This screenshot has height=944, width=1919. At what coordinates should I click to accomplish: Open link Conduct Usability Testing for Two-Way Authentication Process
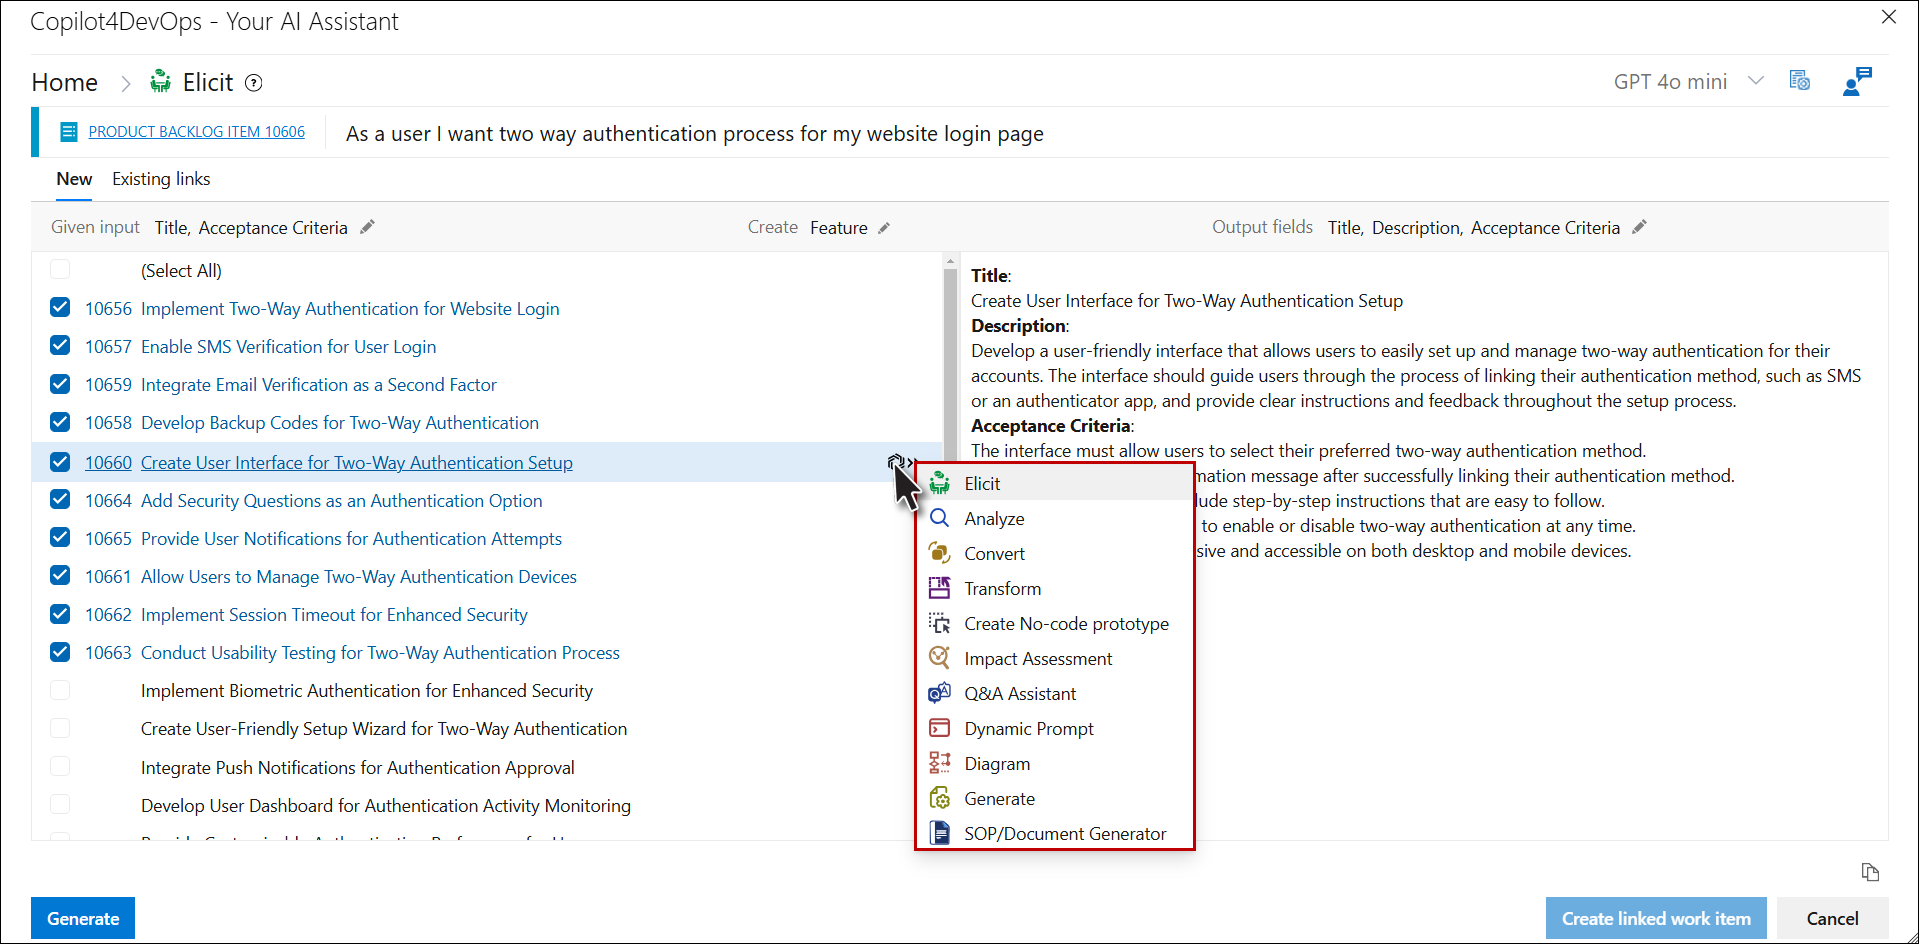[x=380, y=653]
